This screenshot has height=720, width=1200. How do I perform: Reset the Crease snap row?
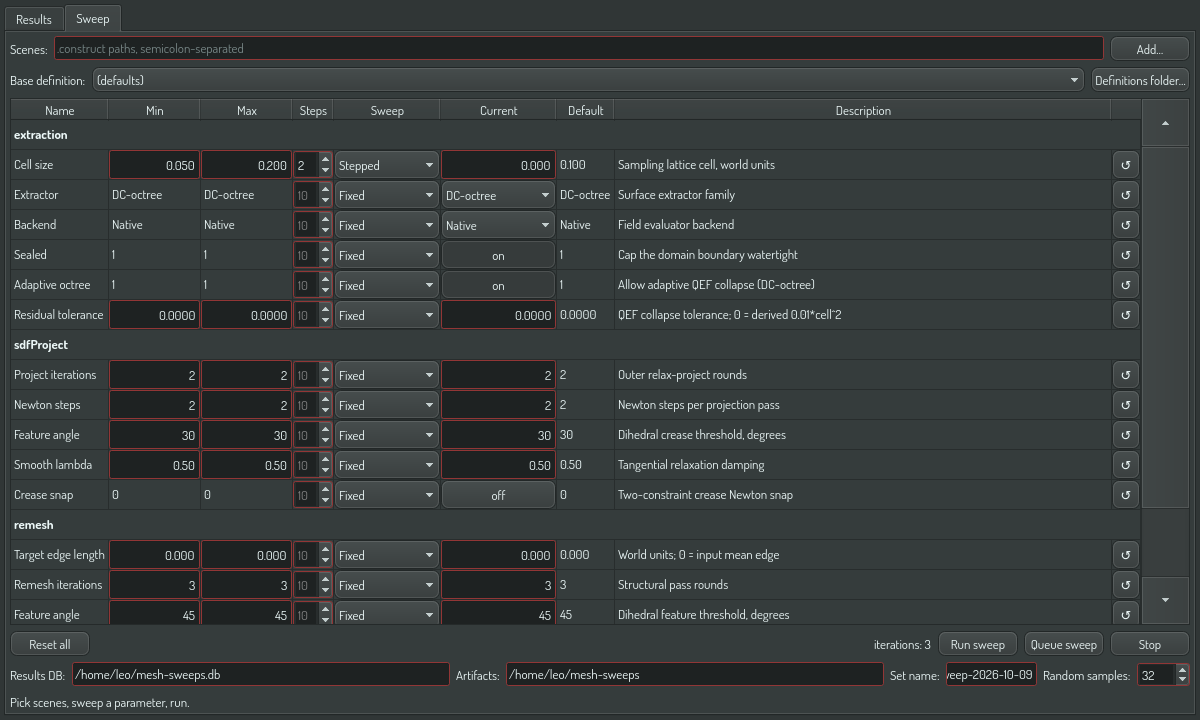[1126, 495]
